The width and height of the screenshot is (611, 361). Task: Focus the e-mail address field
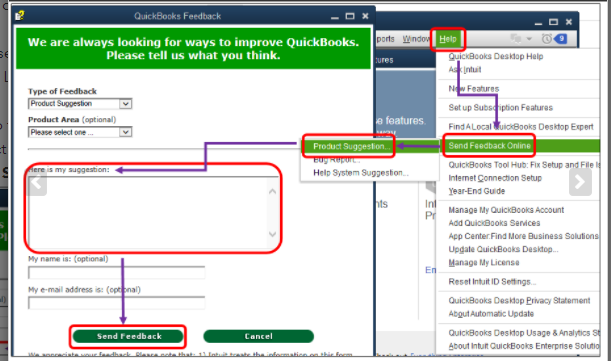[x=117, y=303]
